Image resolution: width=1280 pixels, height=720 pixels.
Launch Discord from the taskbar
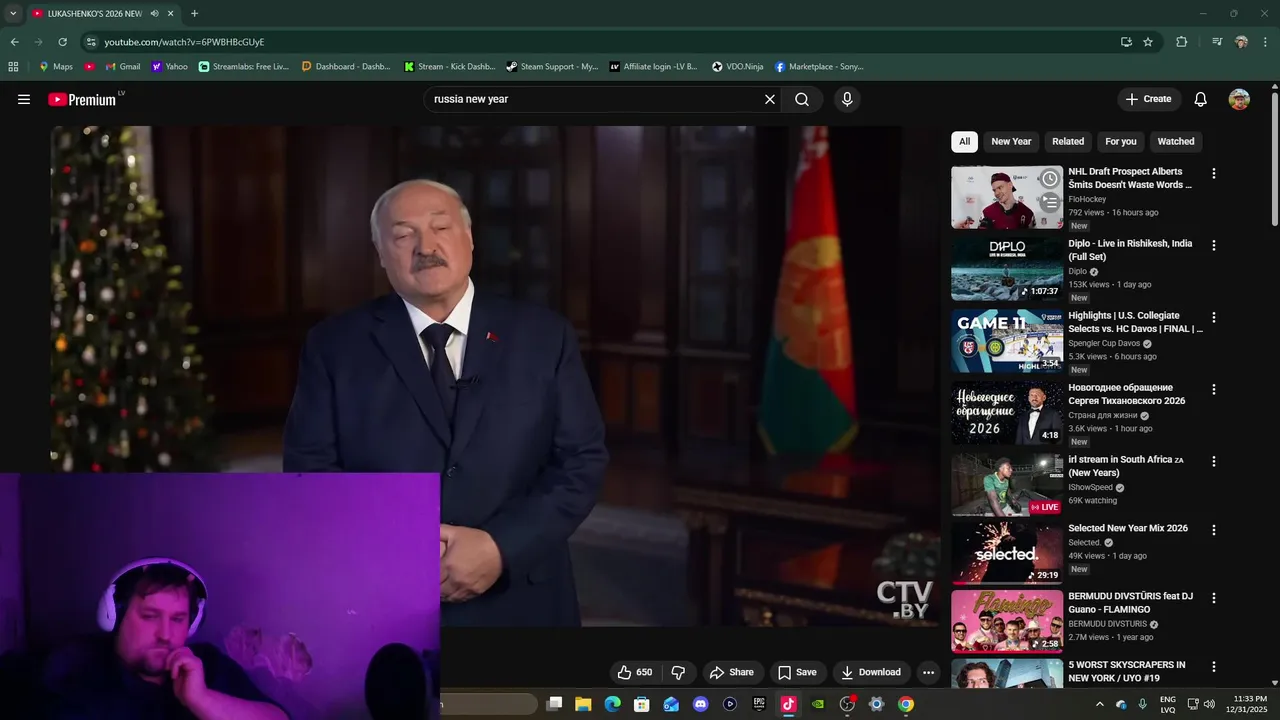pyautogui.click(x=700, y=704)
